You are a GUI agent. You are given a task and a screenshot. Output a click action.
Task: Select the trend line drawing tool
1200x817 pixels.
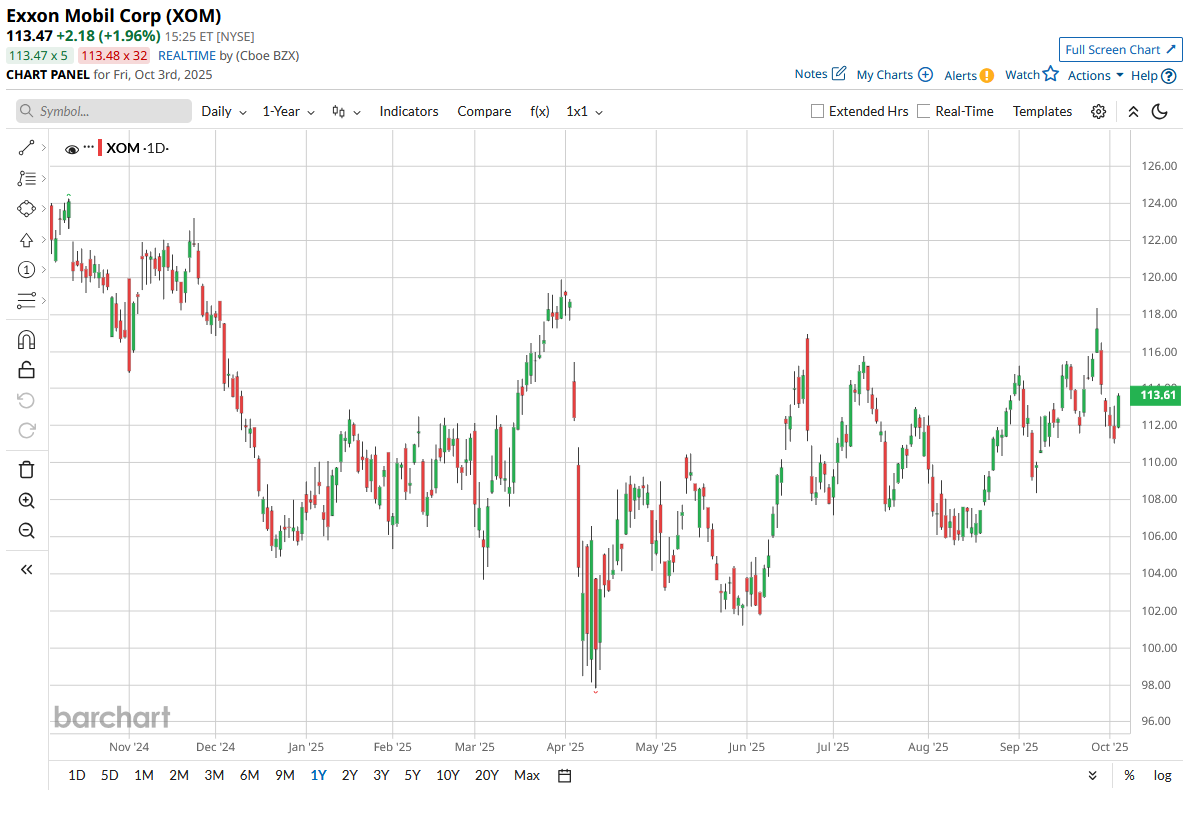(x=27, y=149)
